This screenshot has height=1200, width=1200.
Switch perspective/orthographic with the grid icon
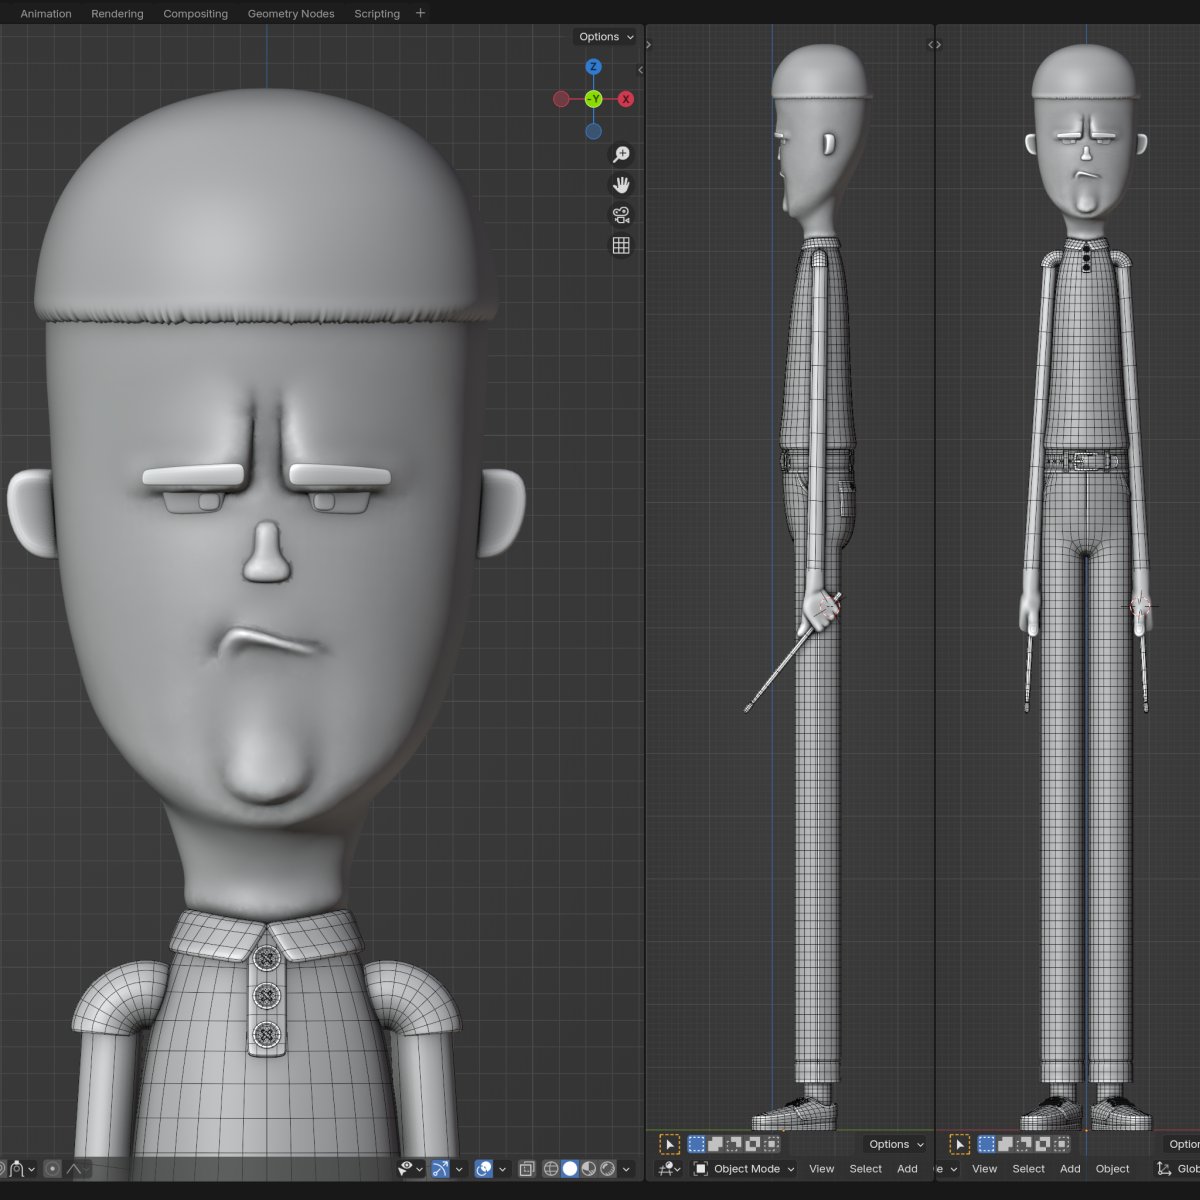pos(621,246)
